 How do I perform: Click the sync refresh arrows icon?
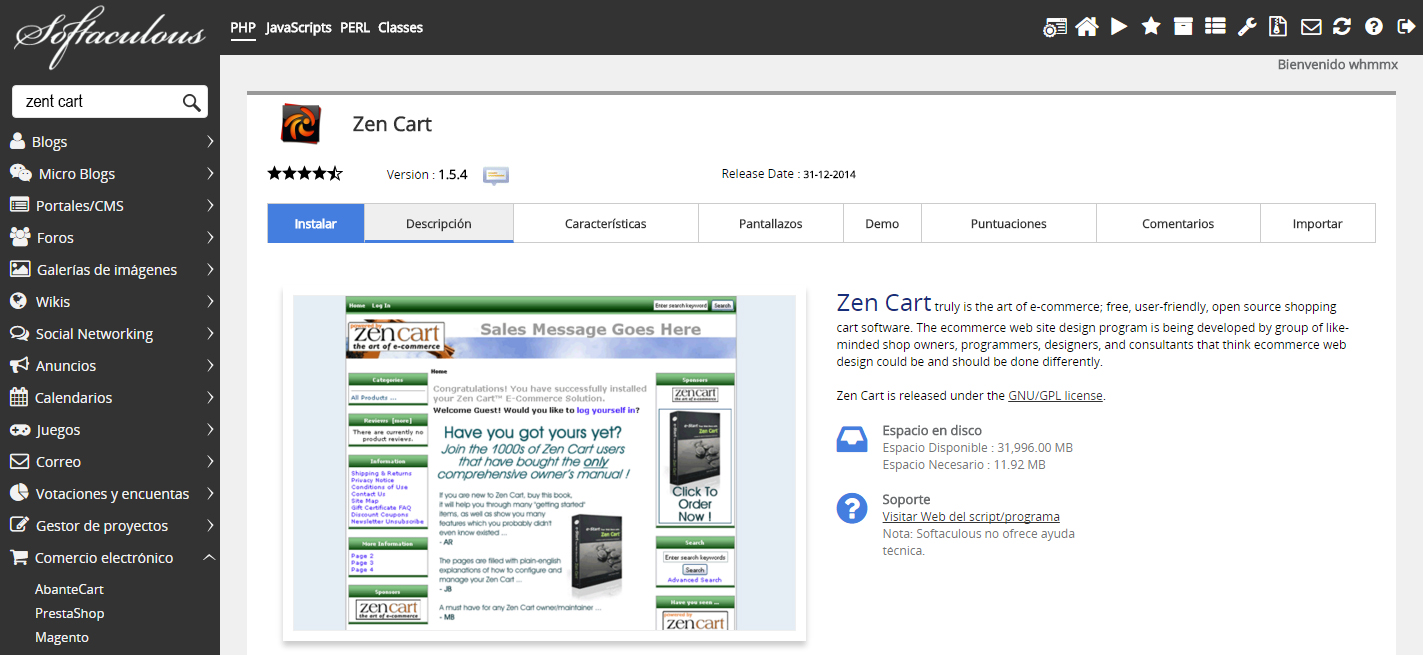tap(1342, 27)
